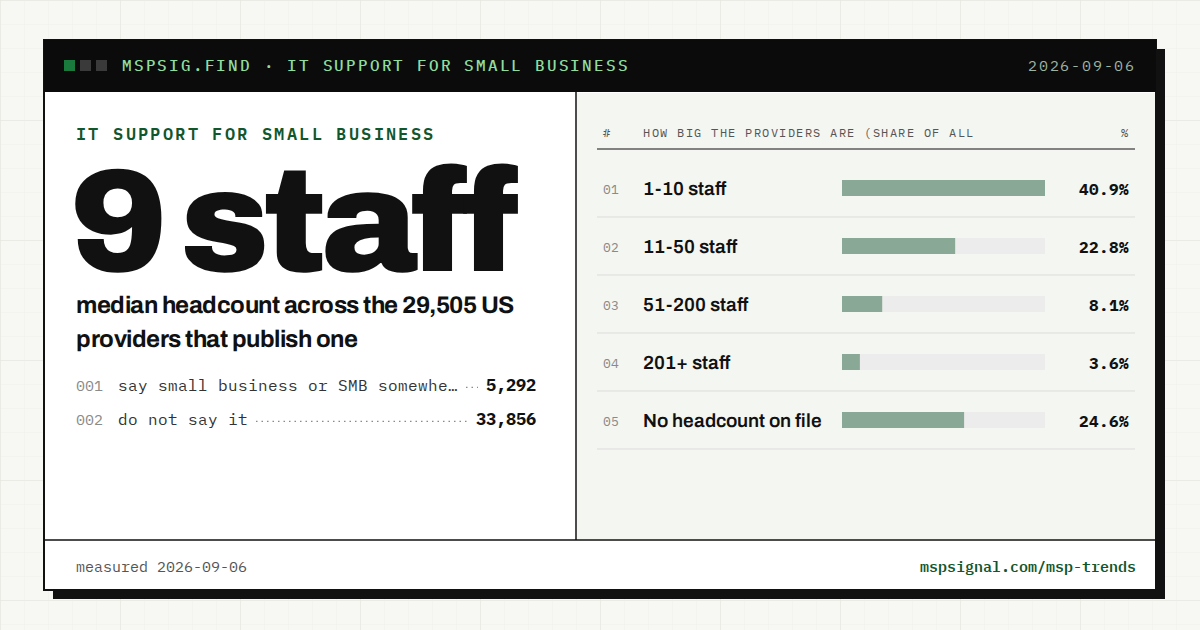This screenshot has height=630, width=1200.
Task: Click the bar for 1-10 staff
Action: 943,188
